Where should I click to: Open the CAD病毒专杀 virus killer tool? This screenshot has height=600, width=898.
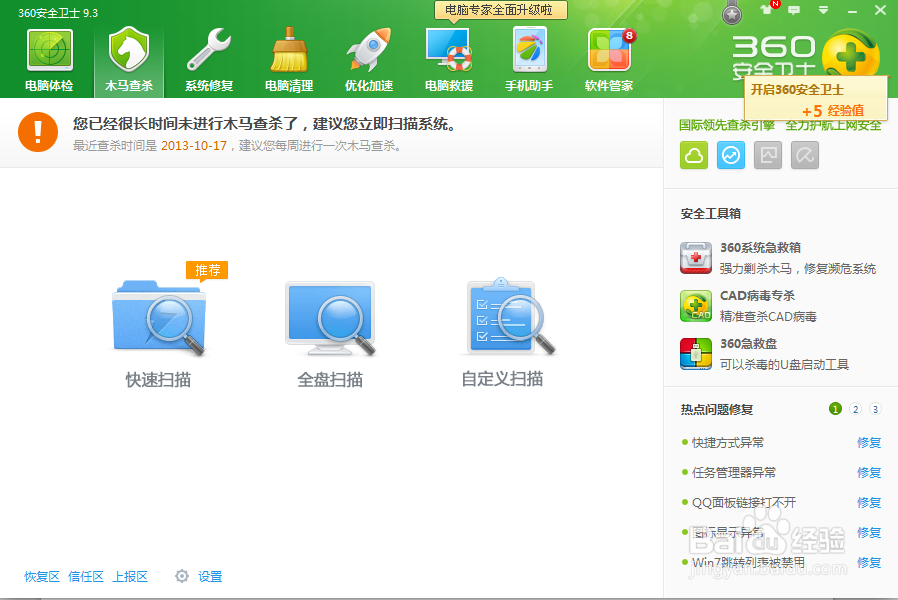[695, 306]
